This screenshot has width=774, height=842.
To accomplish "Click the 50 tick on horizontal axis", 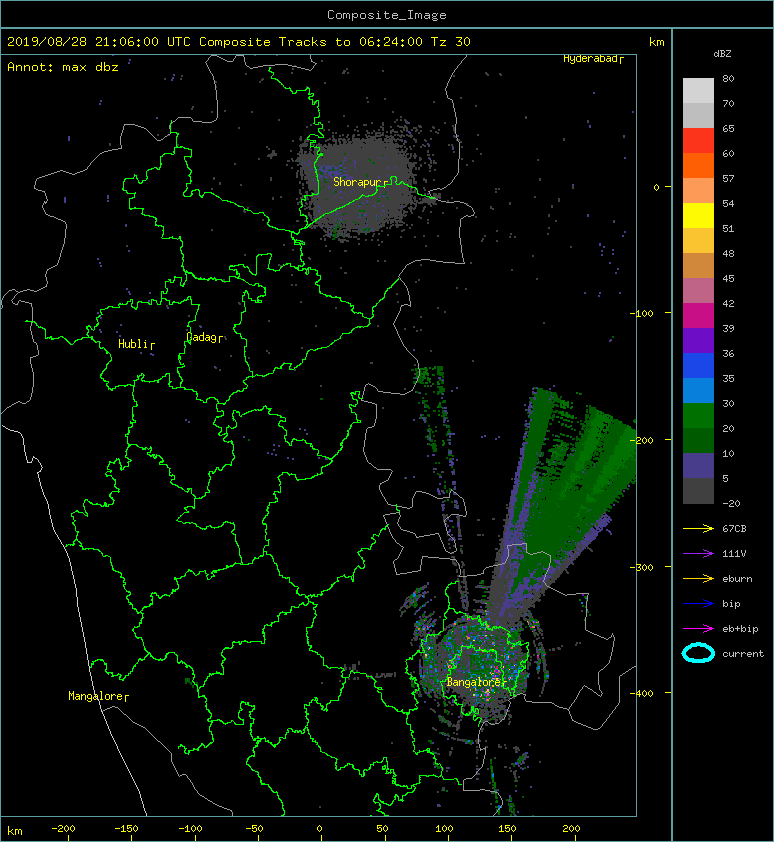I will (382, 829).
